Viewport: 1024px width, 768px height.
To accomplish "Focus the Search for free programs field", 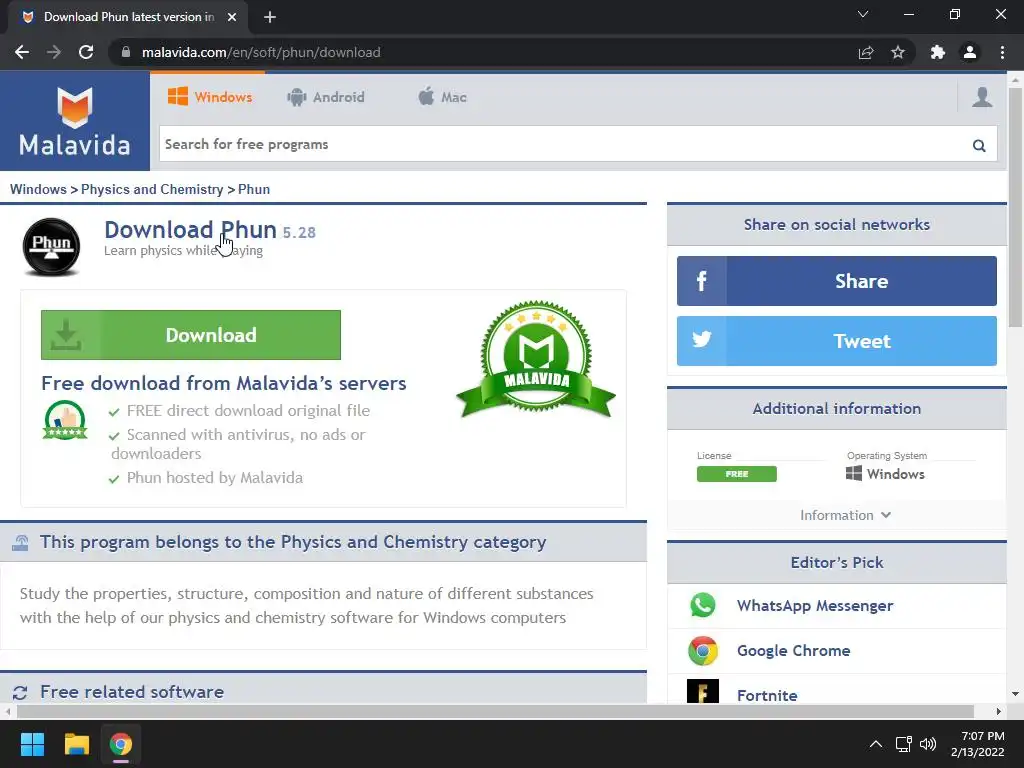I will click(x=564, y=144).
